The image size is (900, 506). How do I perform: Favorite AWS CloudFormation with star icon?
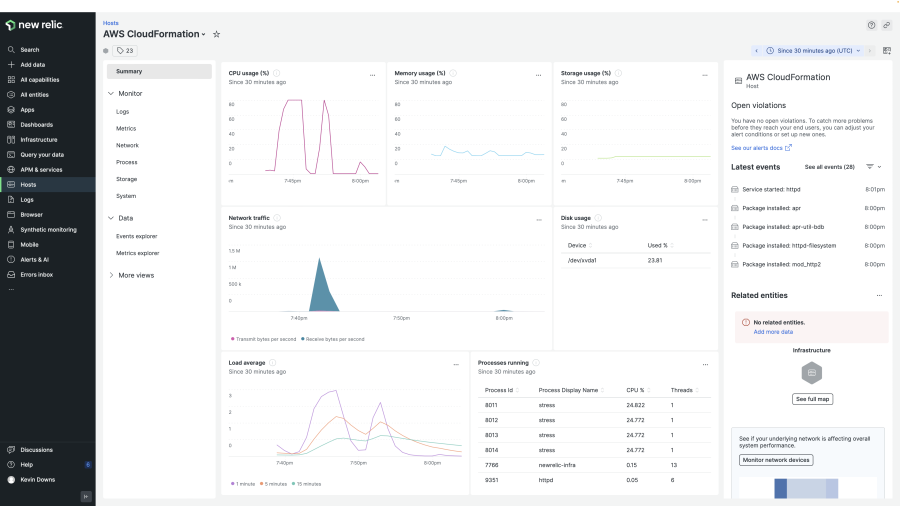pyautogui.click(x=216, y=34)
